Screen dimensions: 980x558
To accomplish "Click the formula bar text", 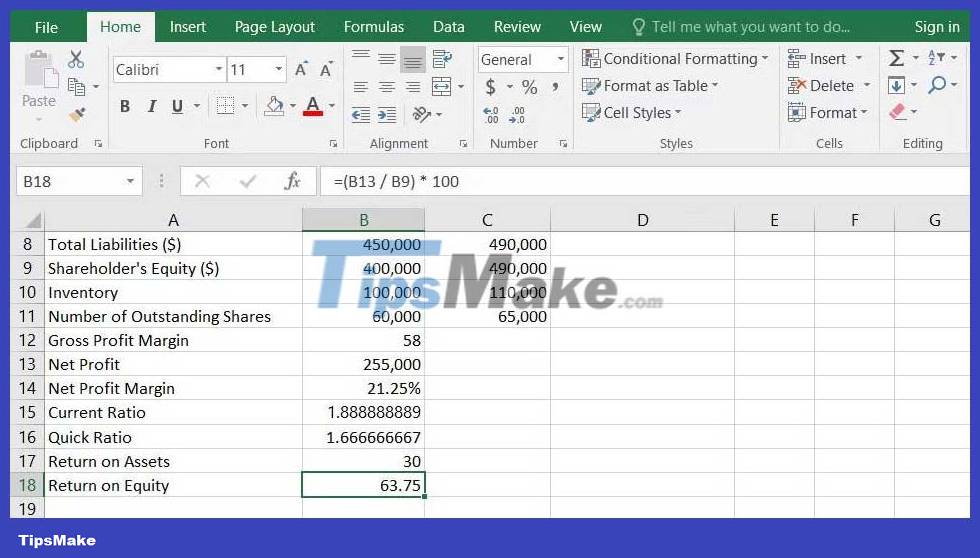I will tap(396, 182).
